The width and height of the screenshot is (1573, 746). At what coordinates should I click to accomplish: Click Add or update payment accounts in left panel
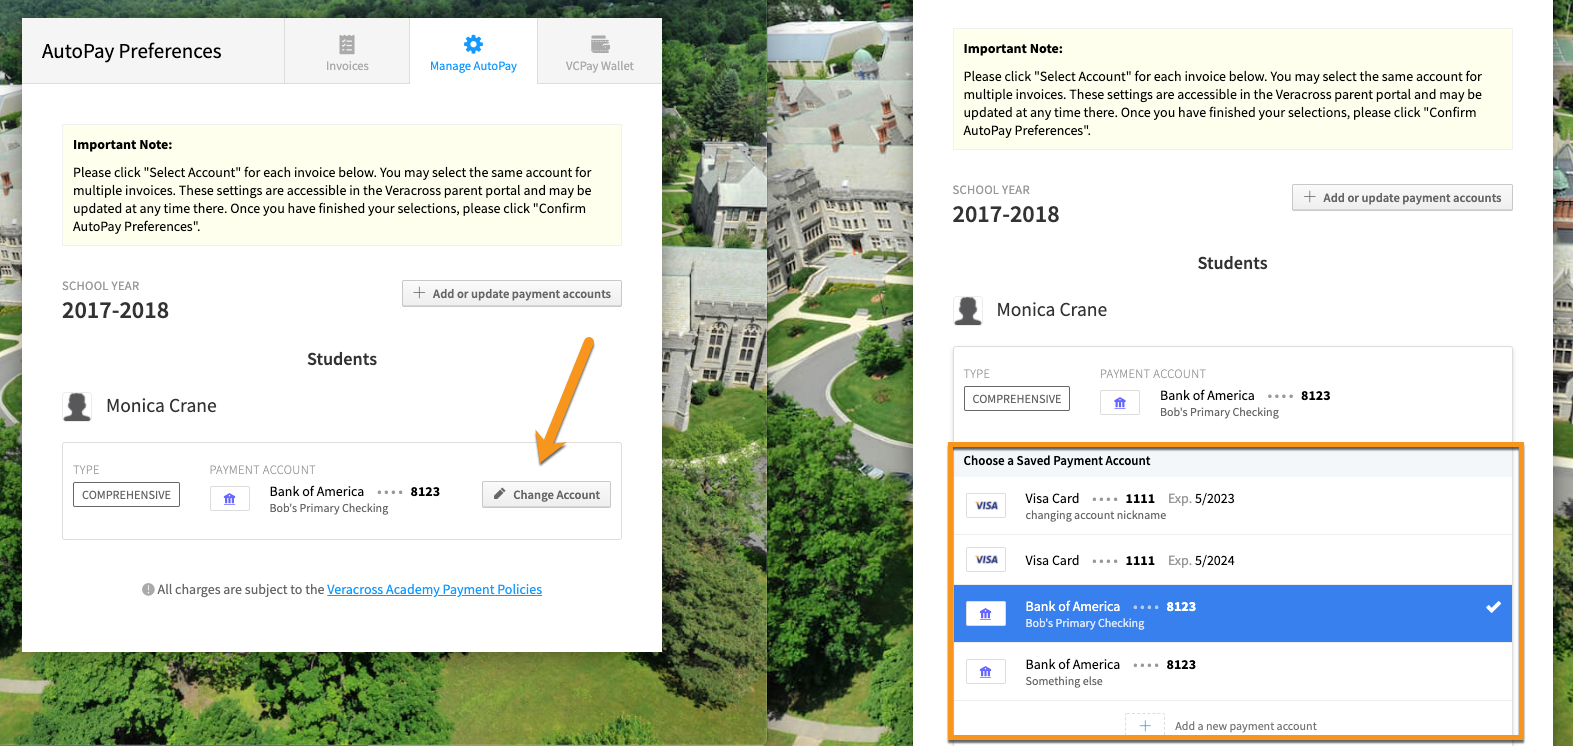click(x=512, y=294)
